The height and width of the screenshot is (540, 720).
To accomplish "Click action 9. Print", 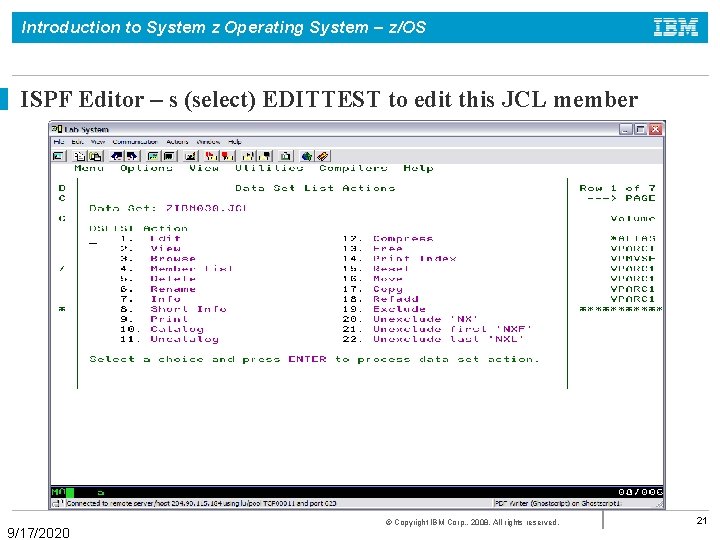I will pyautogui.click(x=154, y=319).
